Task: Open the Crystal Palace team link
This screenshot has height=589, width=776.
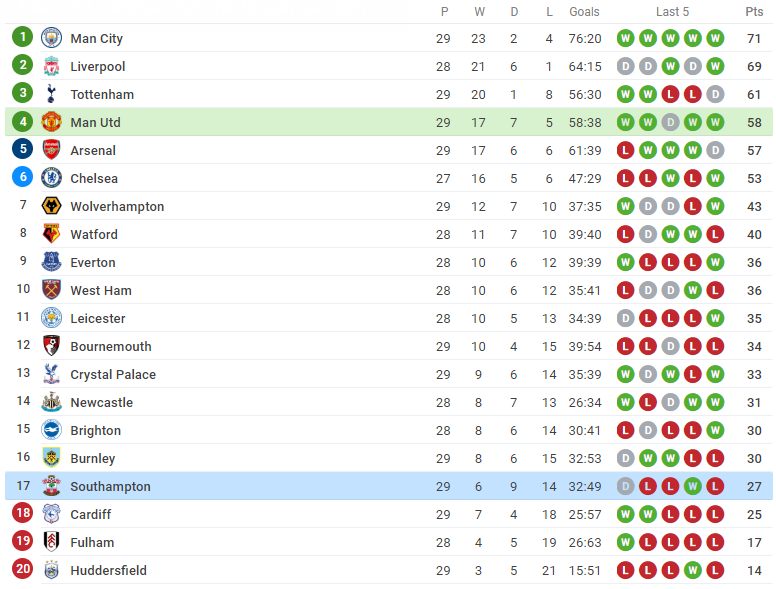Action: point(113,374)
